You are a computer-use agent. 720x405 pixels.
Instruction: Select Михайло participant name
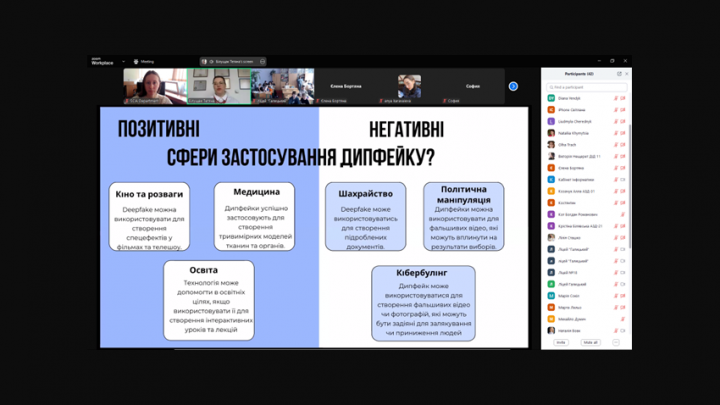pyautogui.click(x=572, y=319)
